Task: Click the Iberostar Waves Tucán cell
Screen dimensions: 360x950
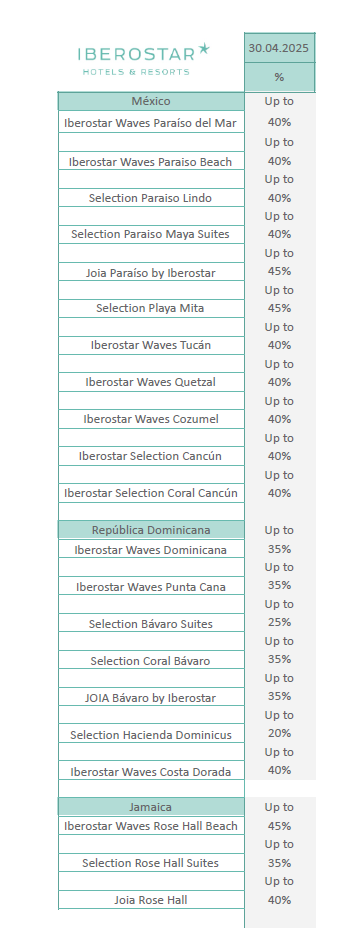Action: click(152, 345)
